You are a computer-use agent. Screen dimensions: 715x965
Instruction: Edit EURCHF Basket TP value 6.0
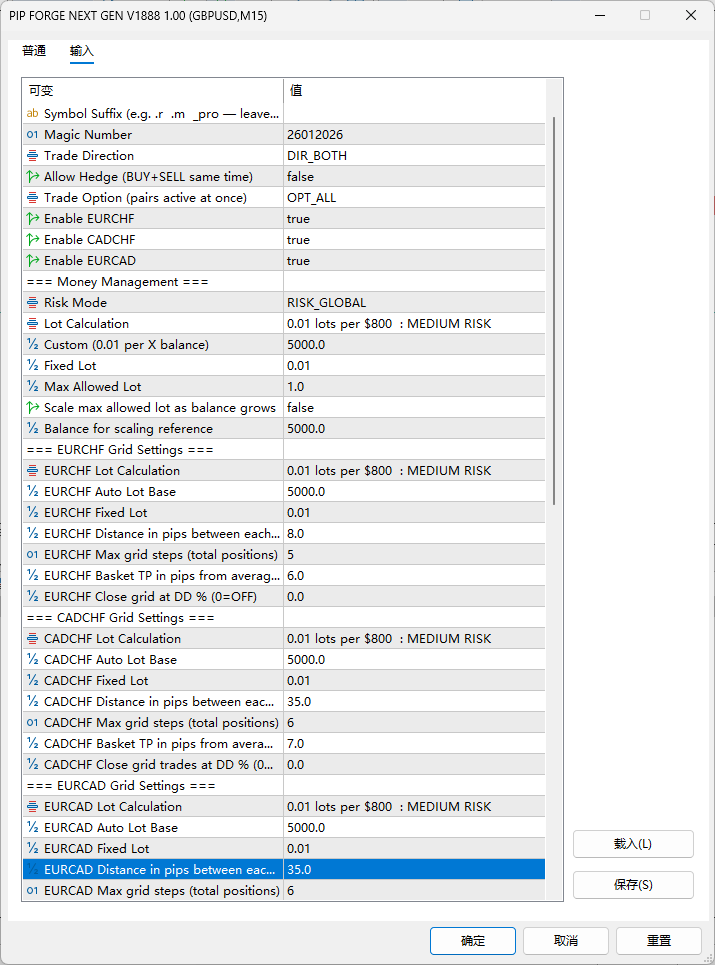(x=414, y=575)
